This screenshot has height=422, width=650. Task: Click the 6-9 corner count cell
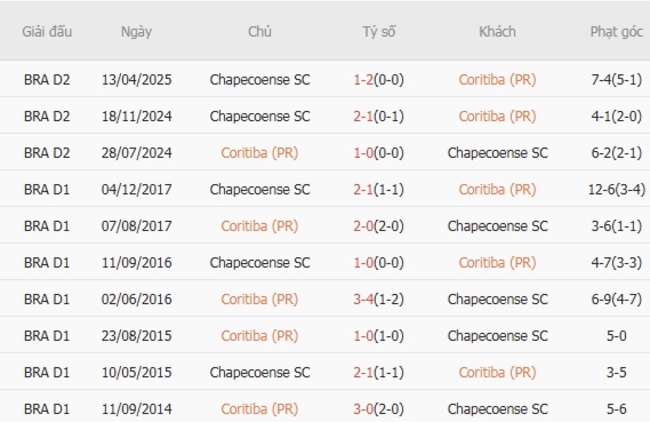(x=616, y=299)
